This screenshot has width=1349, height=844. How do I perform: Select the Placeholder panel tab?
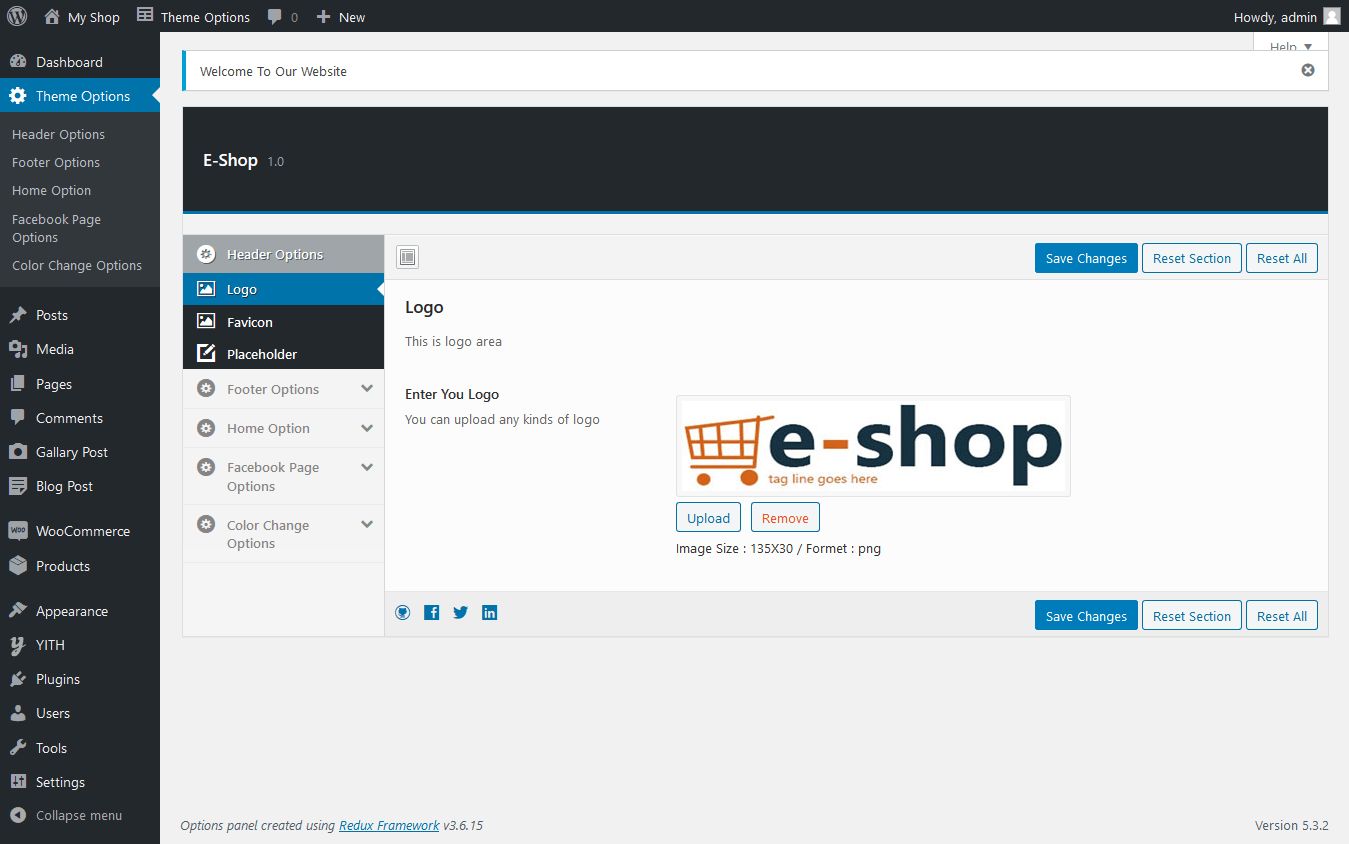[283, 354]
